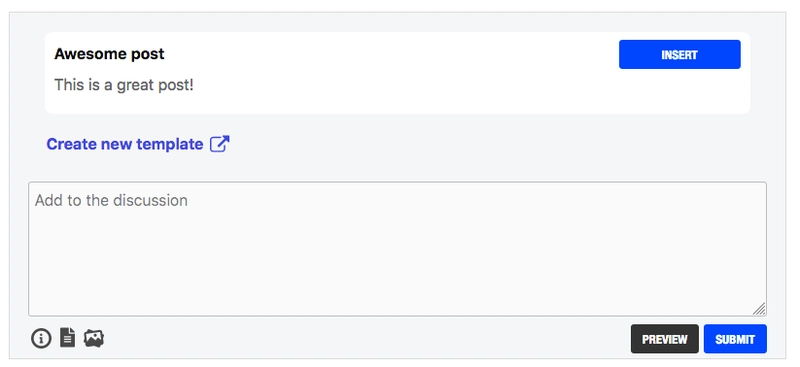Image resolution: width=800 pixels, height=367 pixels.
Task: Click the circled letter i icon below textarea
Action: (x=41, y=338)
